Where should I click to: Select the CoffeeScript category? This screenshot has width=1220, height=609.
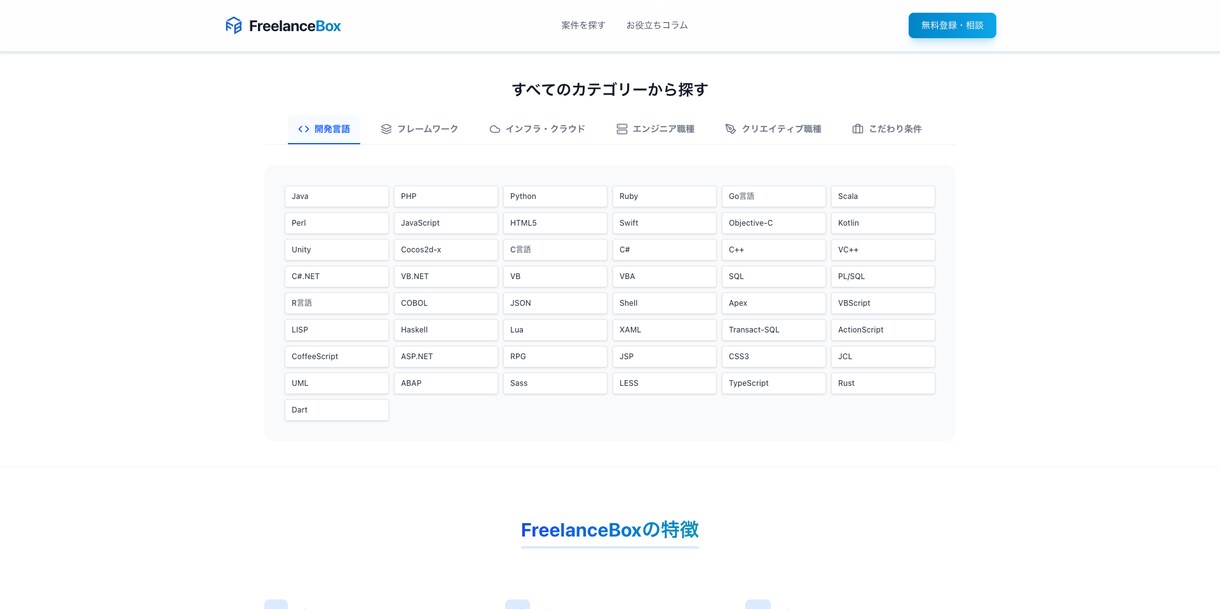(x=337, y=357)
